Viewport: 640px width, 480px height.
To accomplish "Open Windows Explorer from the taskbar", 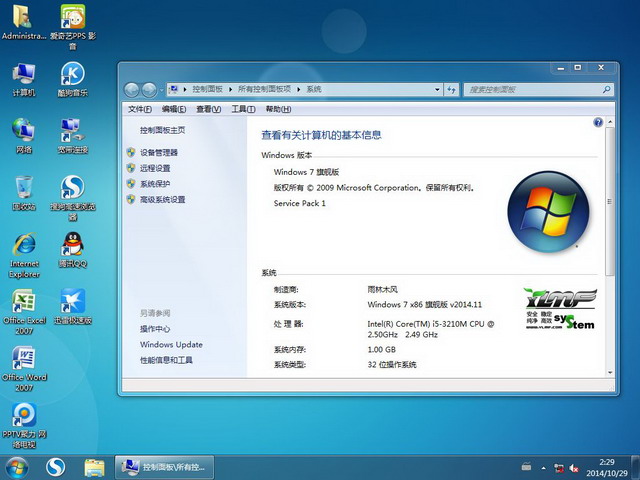I will 94,468.
